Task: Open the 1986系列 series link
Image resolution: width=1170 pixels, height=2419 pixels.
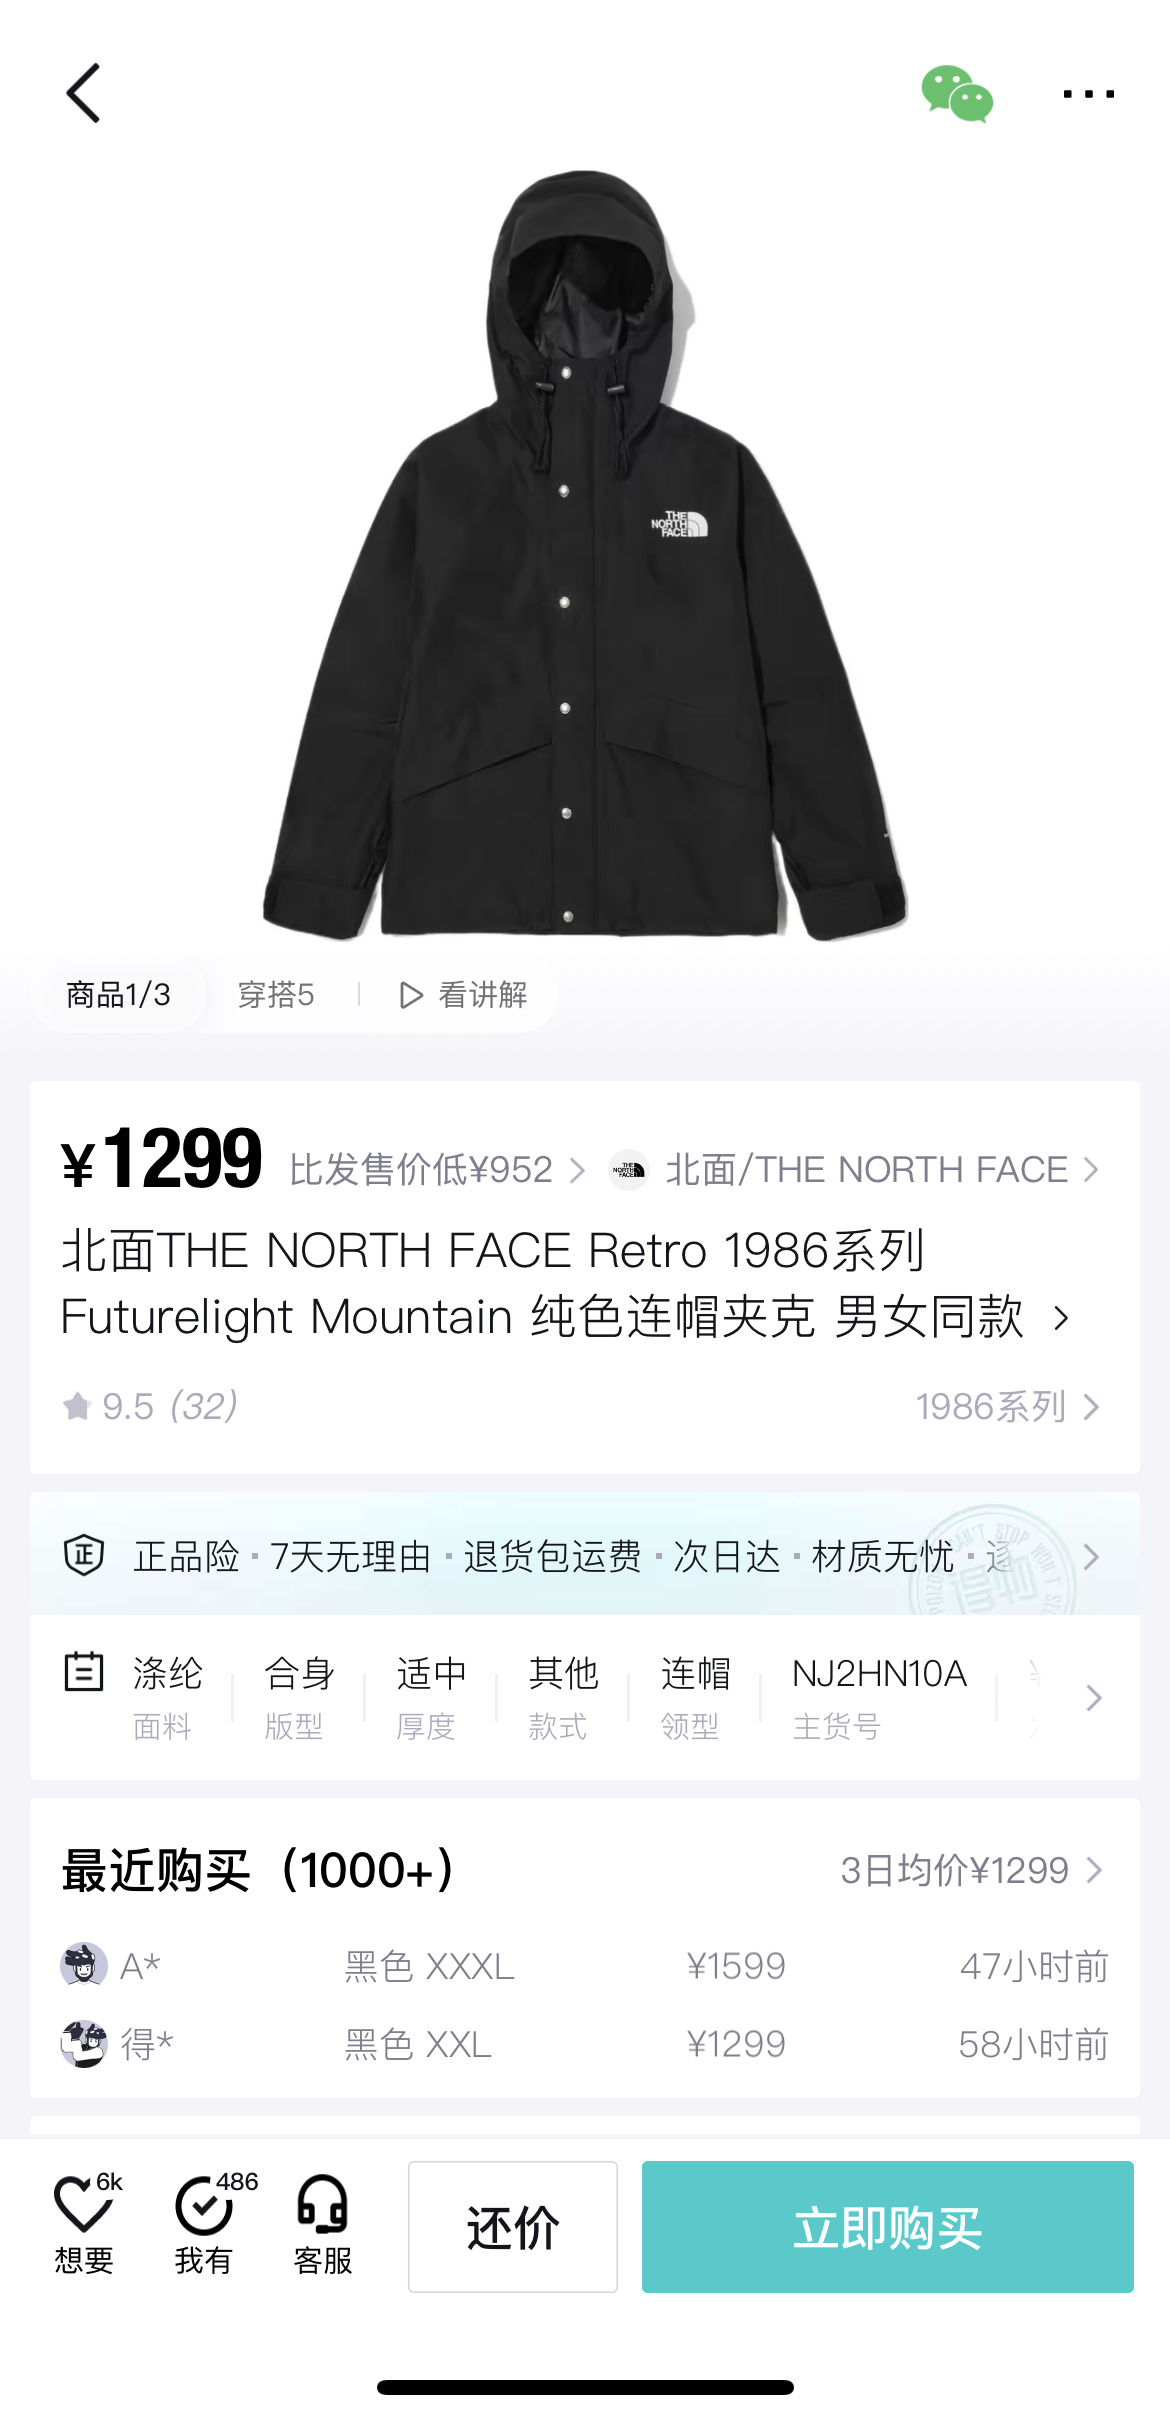Action: (x=1007, y=1407)
